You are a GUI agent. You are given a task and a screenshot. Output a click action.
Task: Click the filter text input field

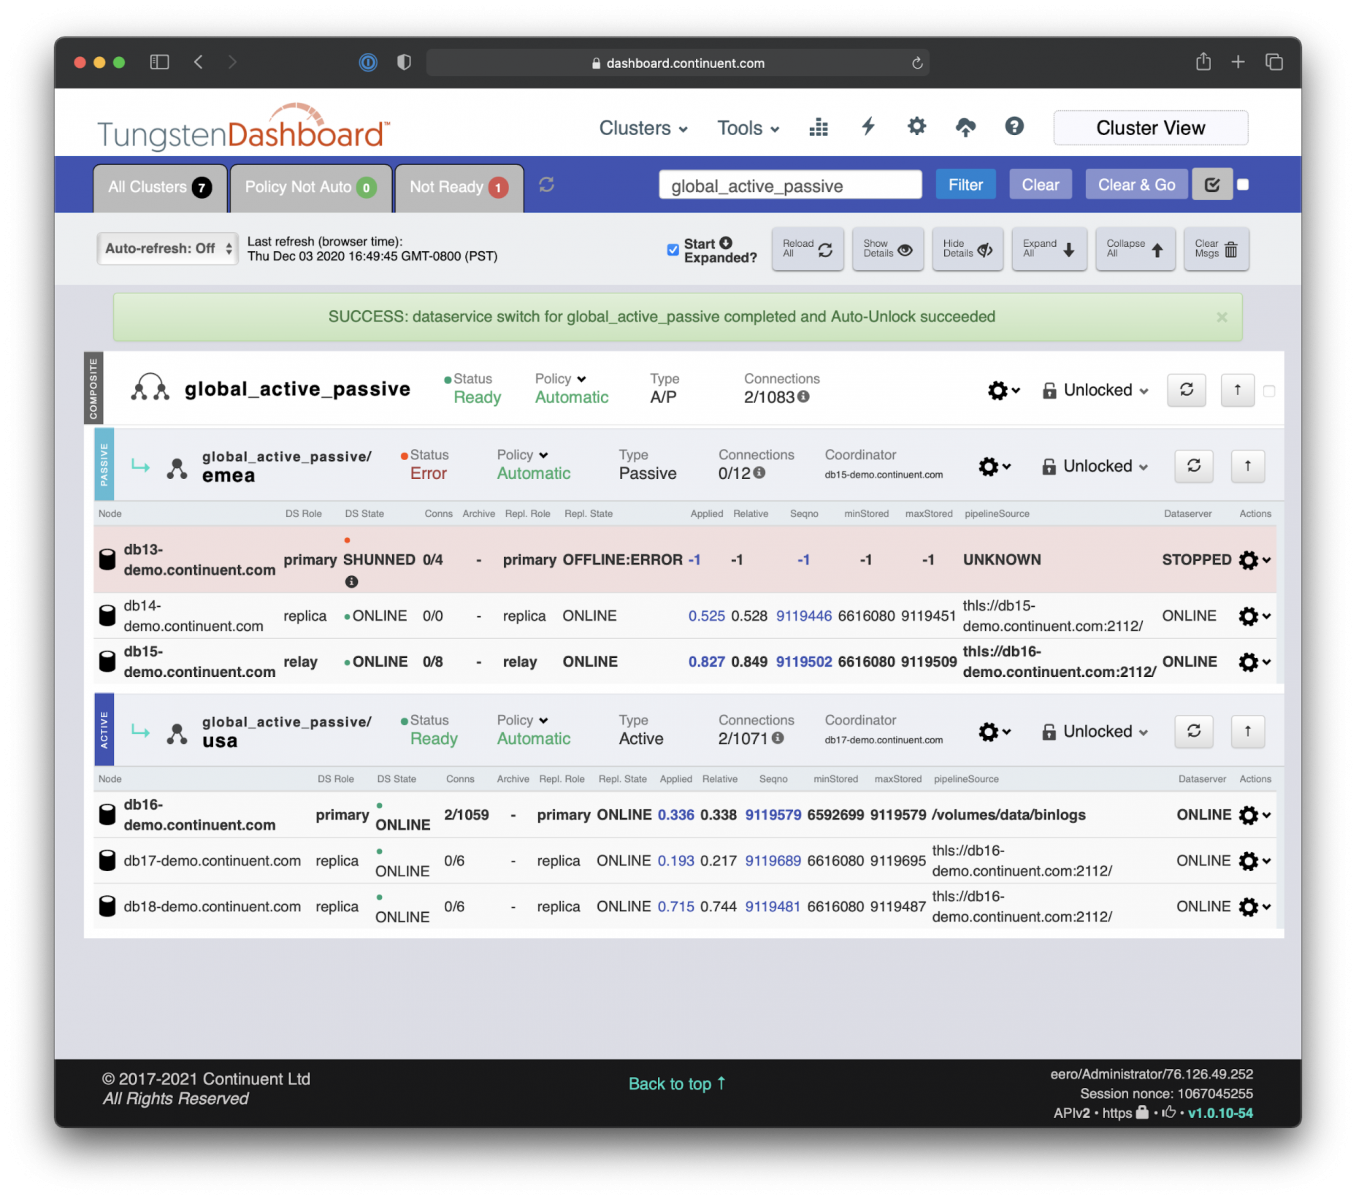790,185
